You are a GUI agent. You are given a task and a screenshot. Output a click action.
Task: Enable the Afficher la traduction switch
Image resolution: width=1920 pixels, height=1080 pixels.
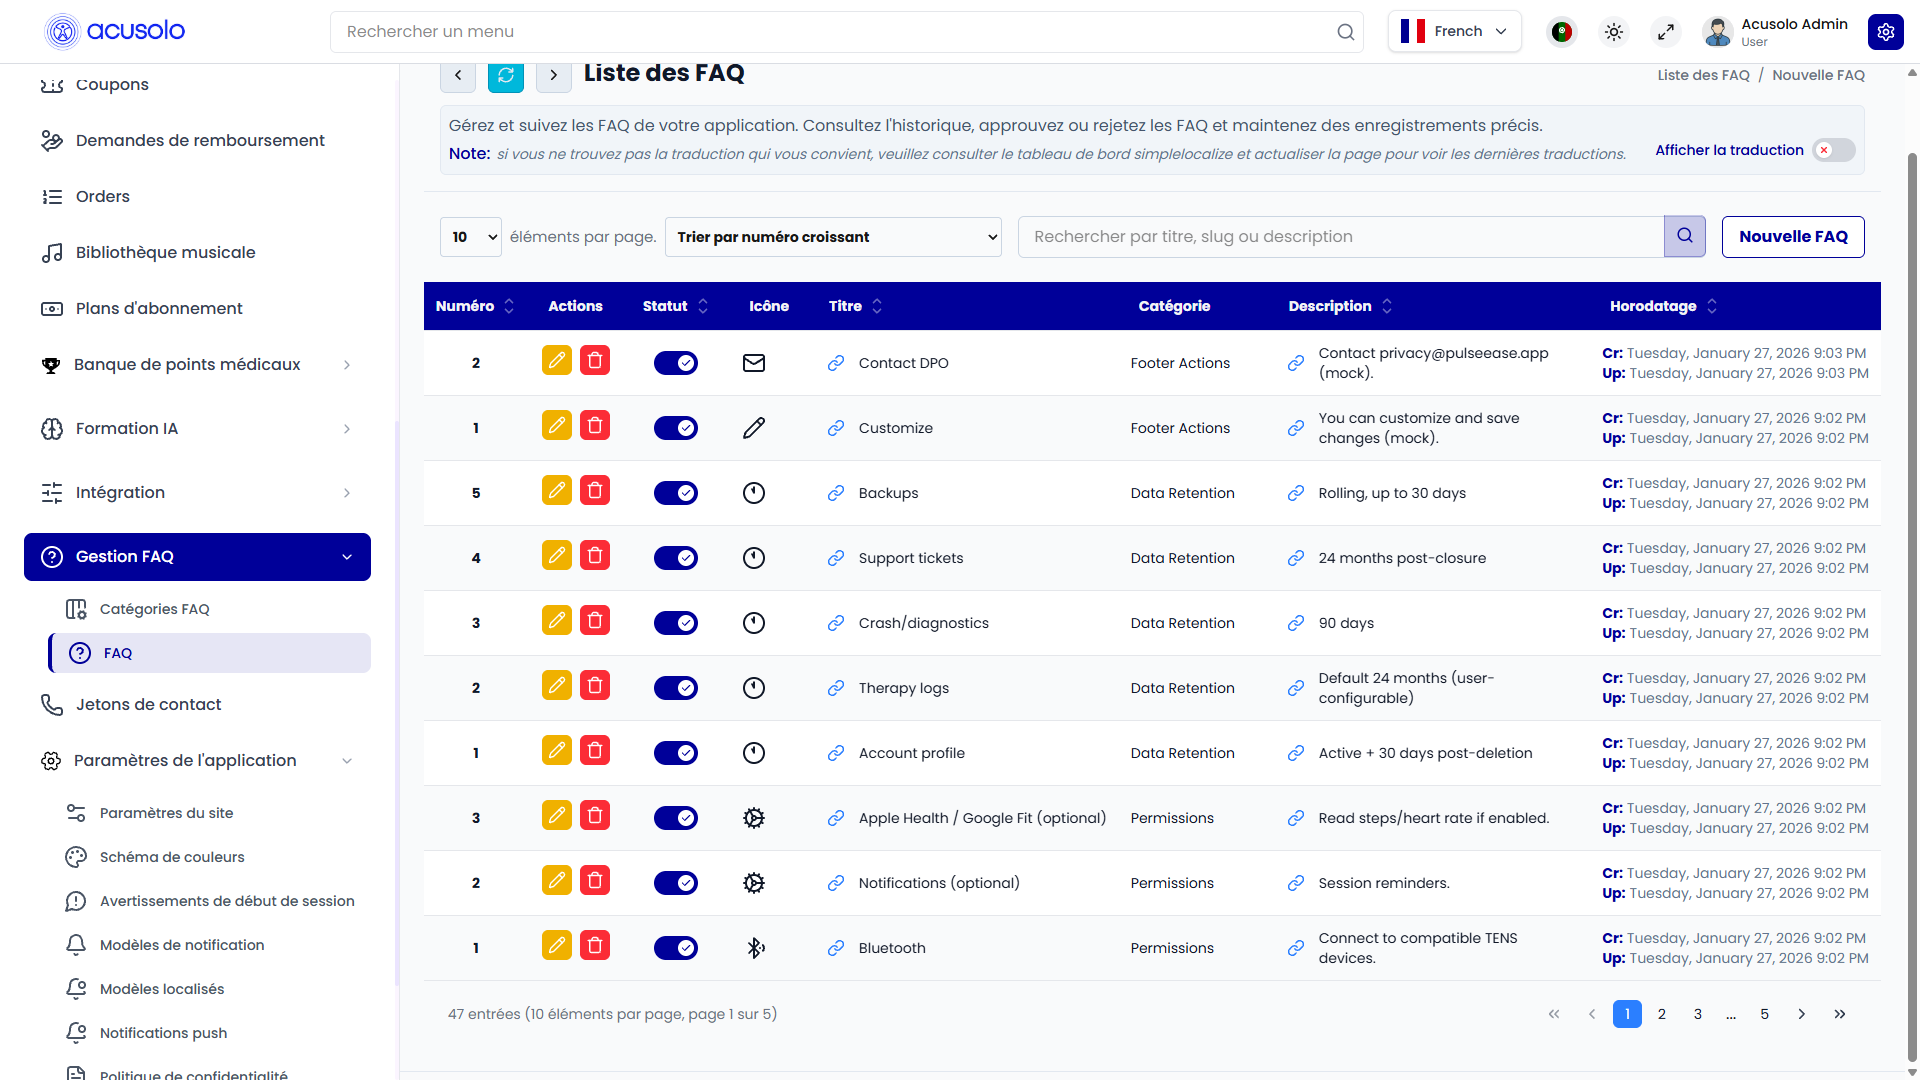pos(1834,150)
